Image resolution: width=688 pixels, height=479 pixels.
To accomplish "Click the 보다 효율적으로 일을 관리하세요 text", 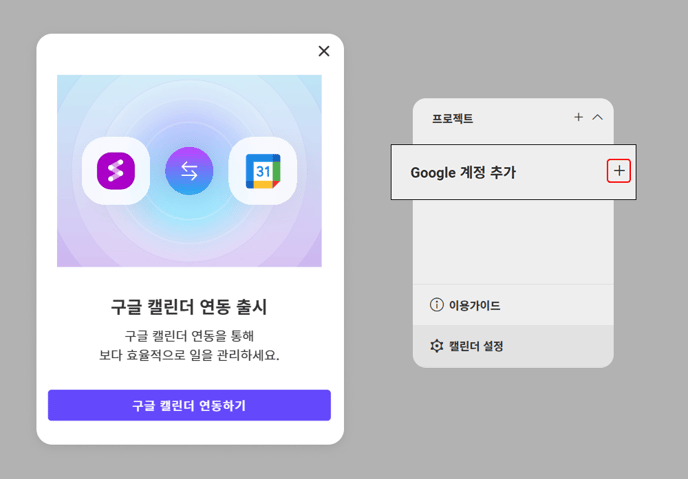I will pyautogui.click(x=189, y=355).
